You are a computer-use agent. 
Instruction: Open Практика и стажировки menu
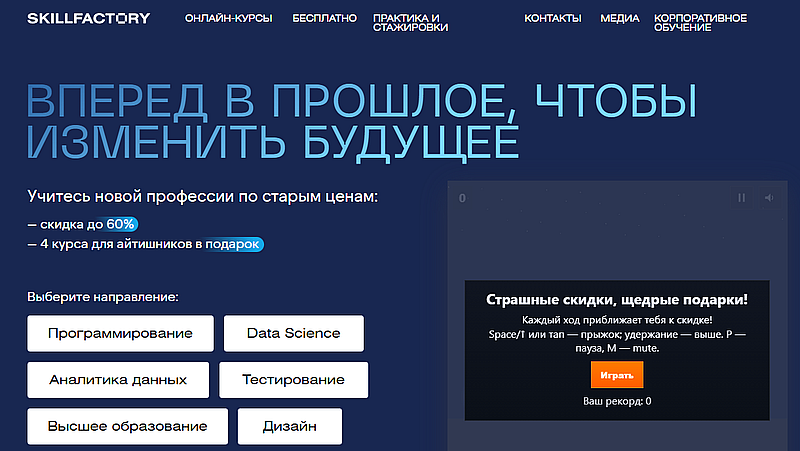(410, 23)
